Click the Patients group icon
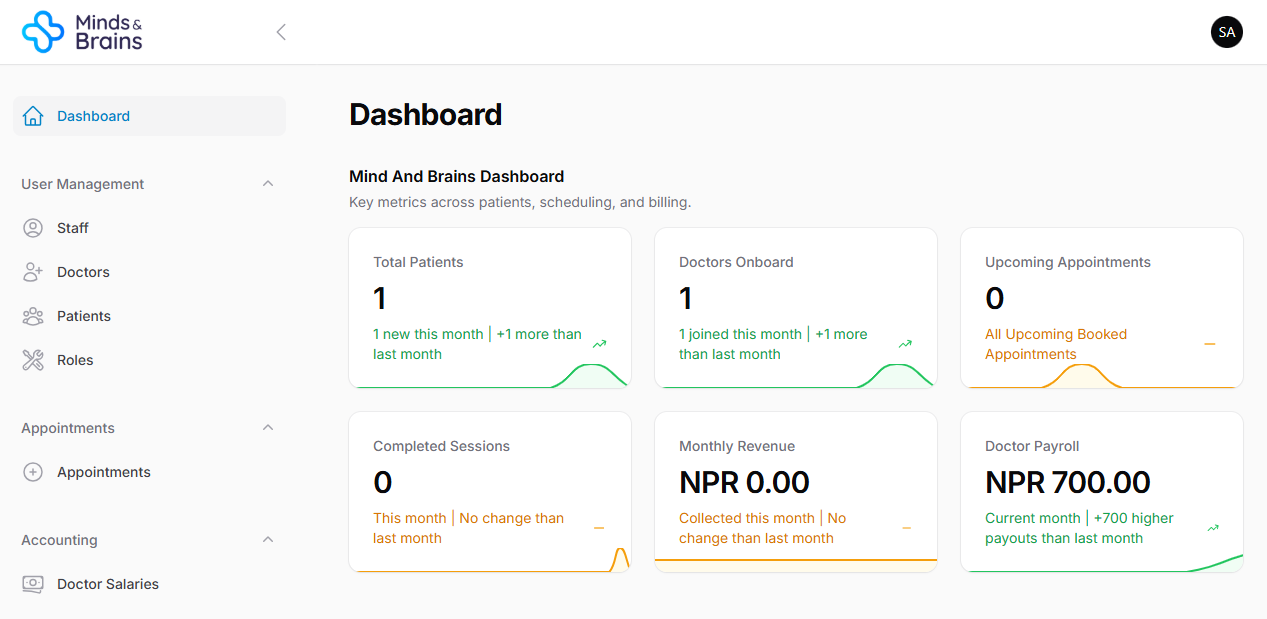 click(33, 316)
